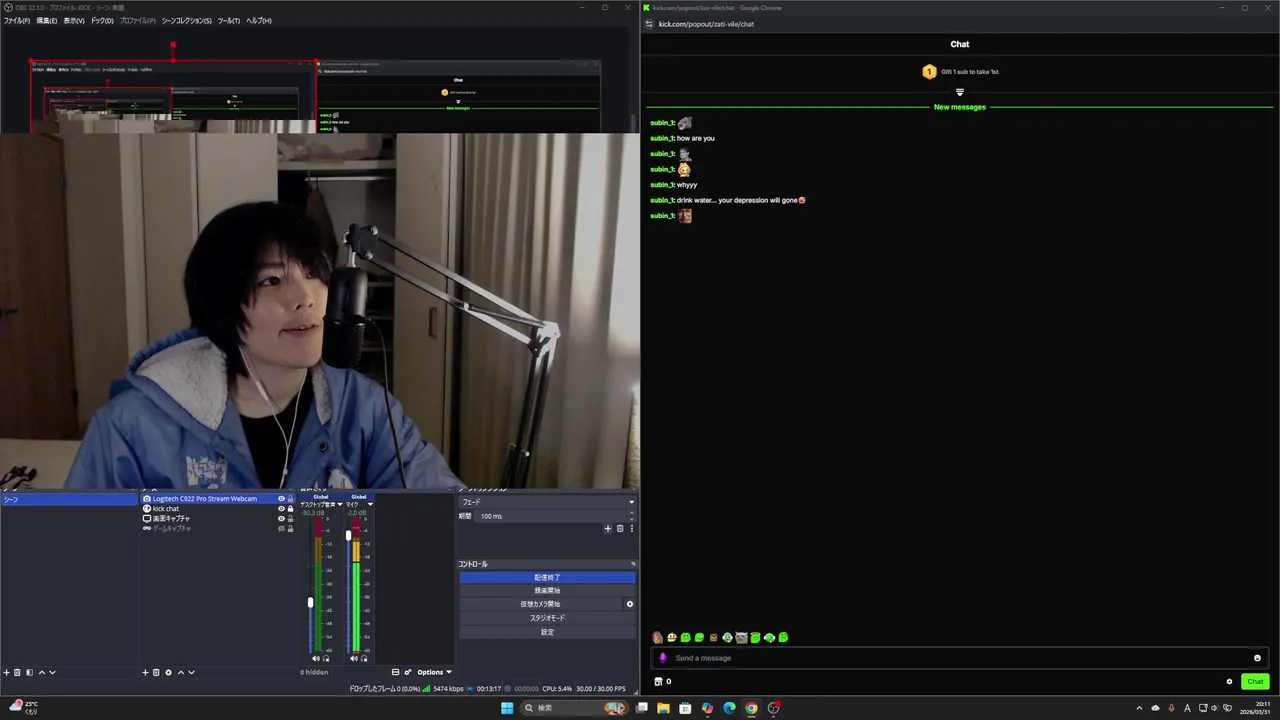1280x720 pixels.
Task: Open virtual camera settings gear
Action: [x=629, y=604]
